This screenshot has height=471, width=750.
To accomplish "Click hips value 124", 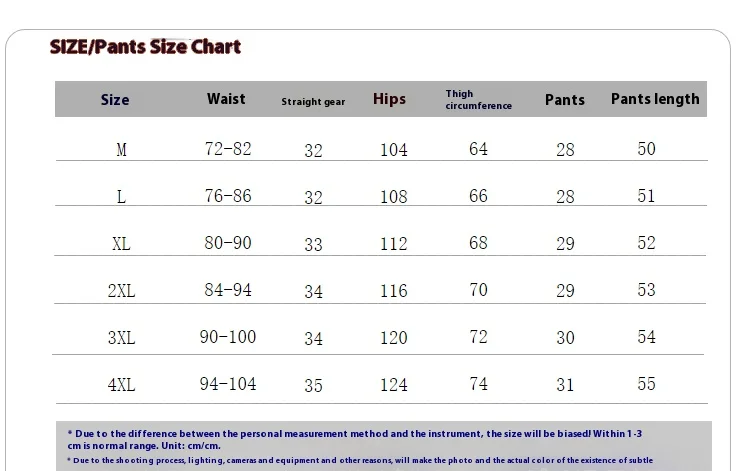I will [394, 385].
